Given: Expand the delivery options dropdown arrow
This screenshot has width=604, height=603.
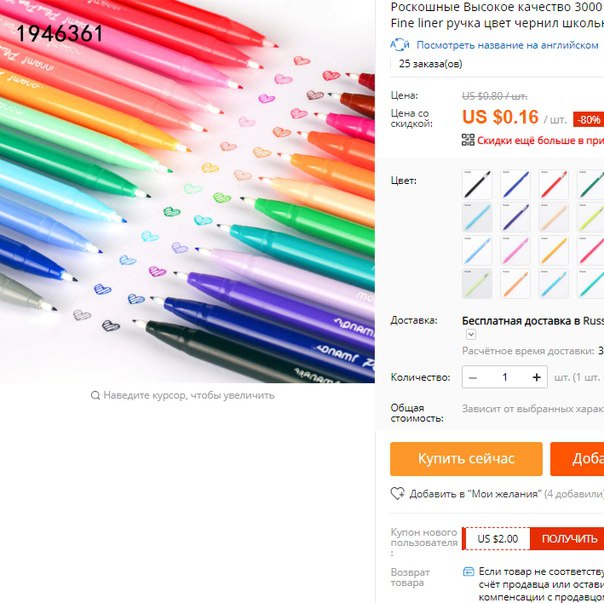Looking at the screenshot, I should click(471, 334).
